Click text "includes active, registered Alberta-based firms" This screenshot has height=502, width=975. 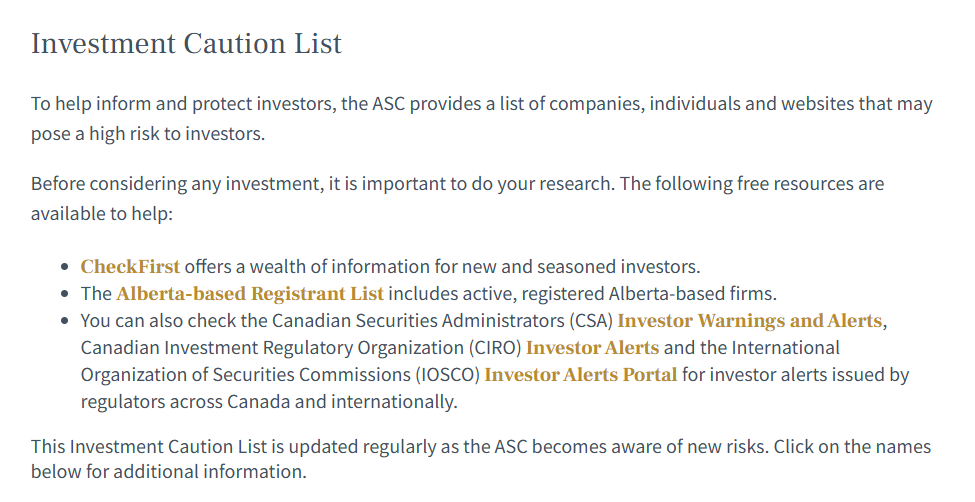(x=583, y=294)
